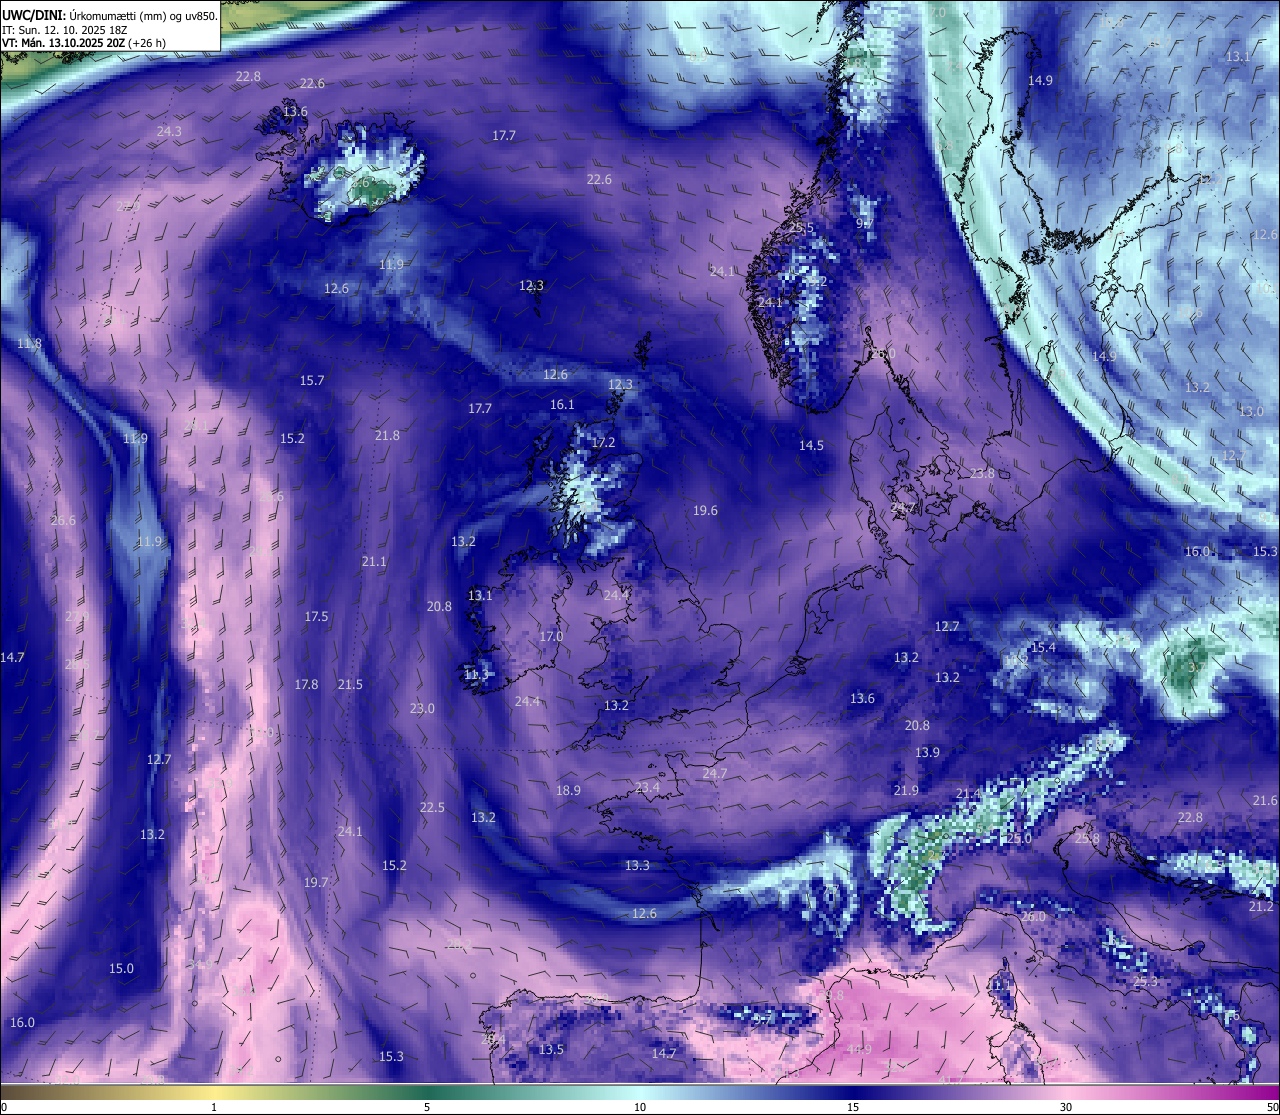Viewport: 1280px width, 1115px height.
Task: Select the 26.0 value over Italy
Action: coord(1033,916)
